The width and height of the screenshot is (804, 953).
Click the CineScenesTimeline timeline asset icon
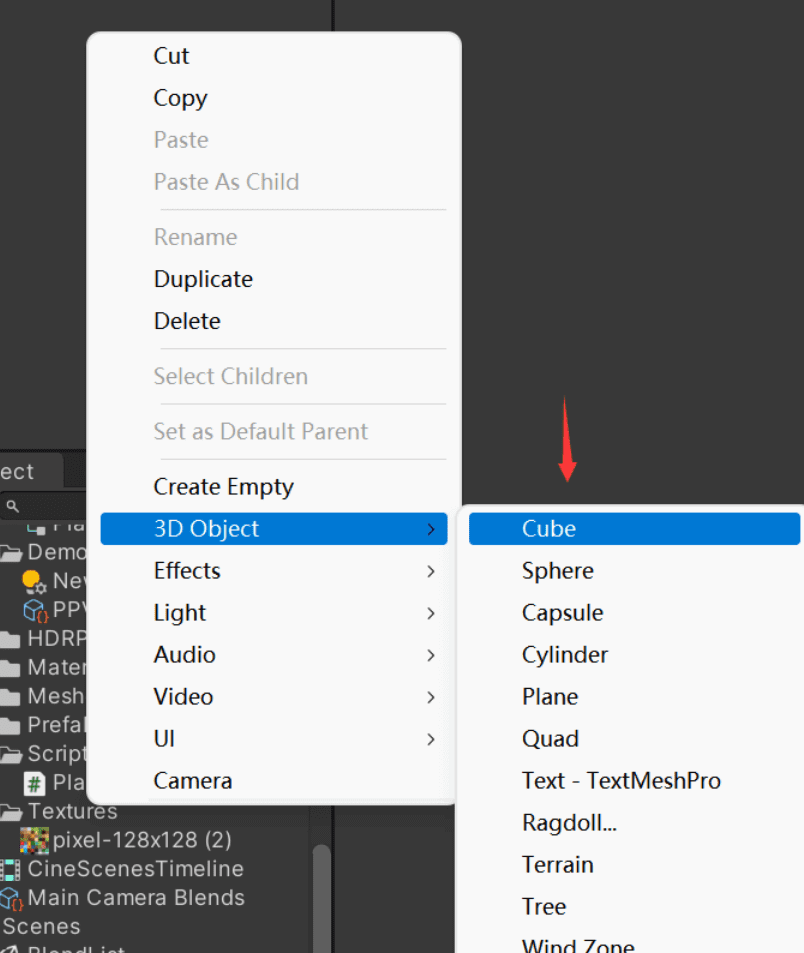(x=10, y=870)
